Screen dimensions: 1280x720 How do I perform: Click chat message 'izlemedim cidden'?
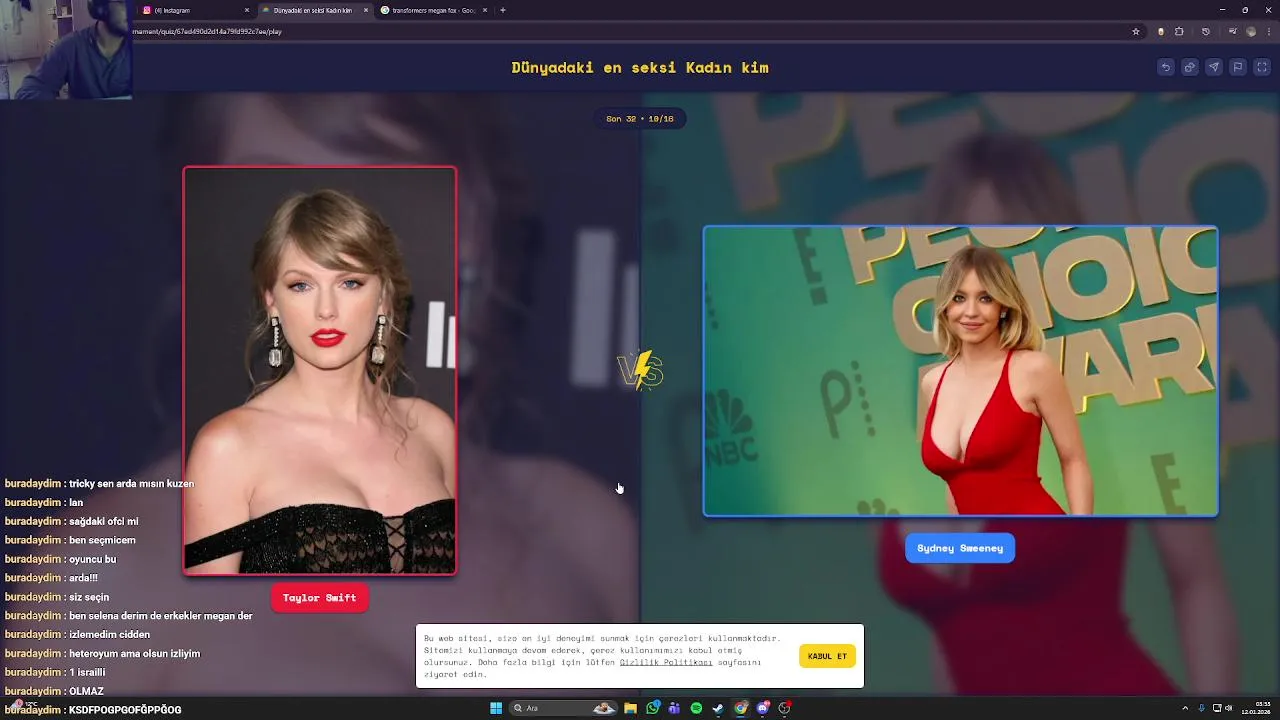pos(109,634)
